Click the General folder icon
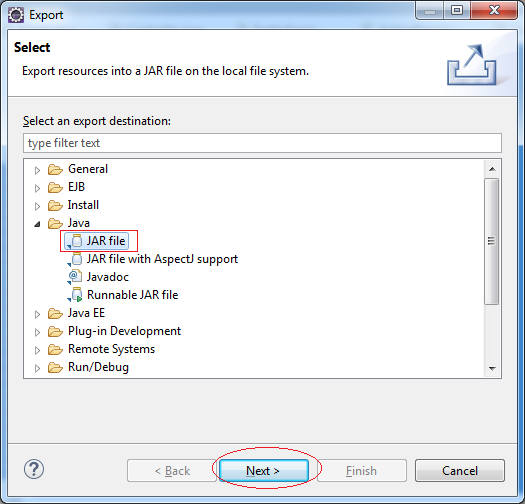The image size is (525, 504). pos(55,169)
